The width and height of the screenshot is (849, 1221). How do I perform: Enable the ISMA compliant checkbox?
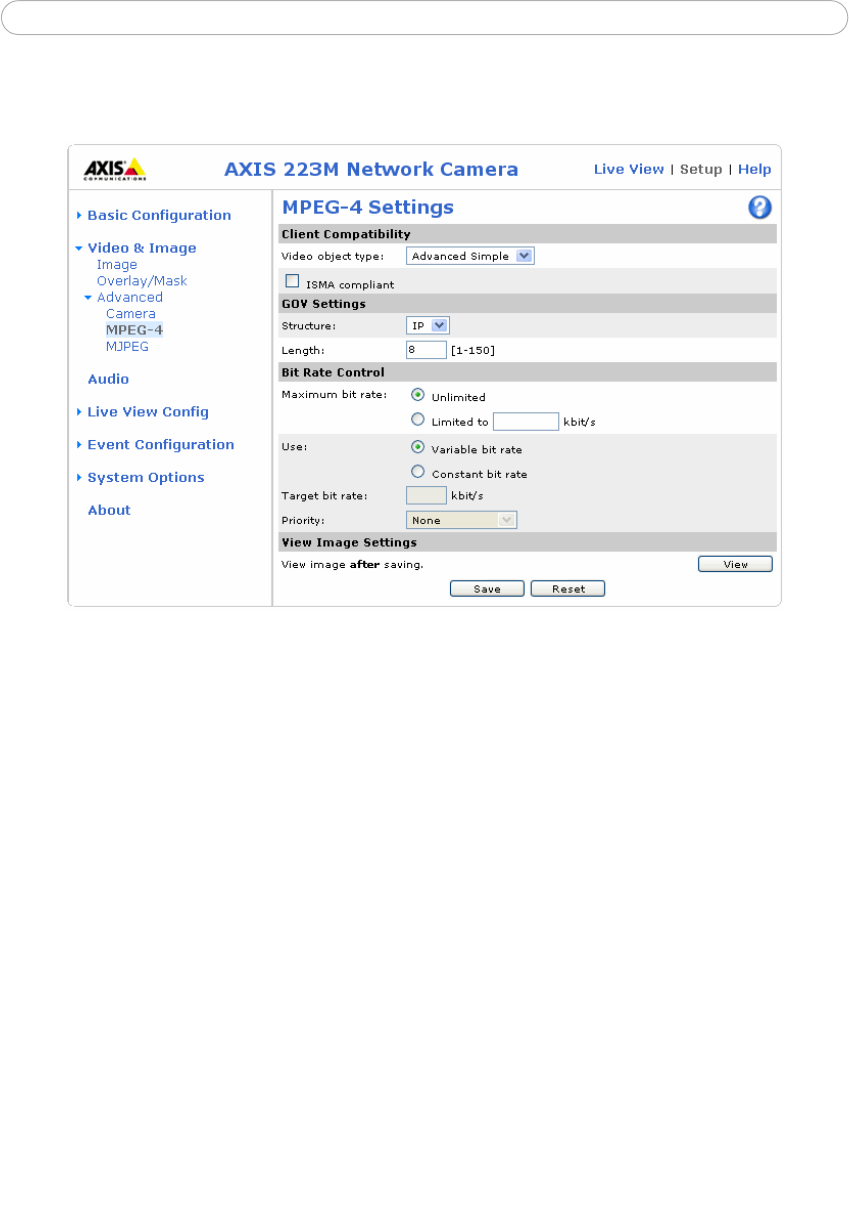293,282
